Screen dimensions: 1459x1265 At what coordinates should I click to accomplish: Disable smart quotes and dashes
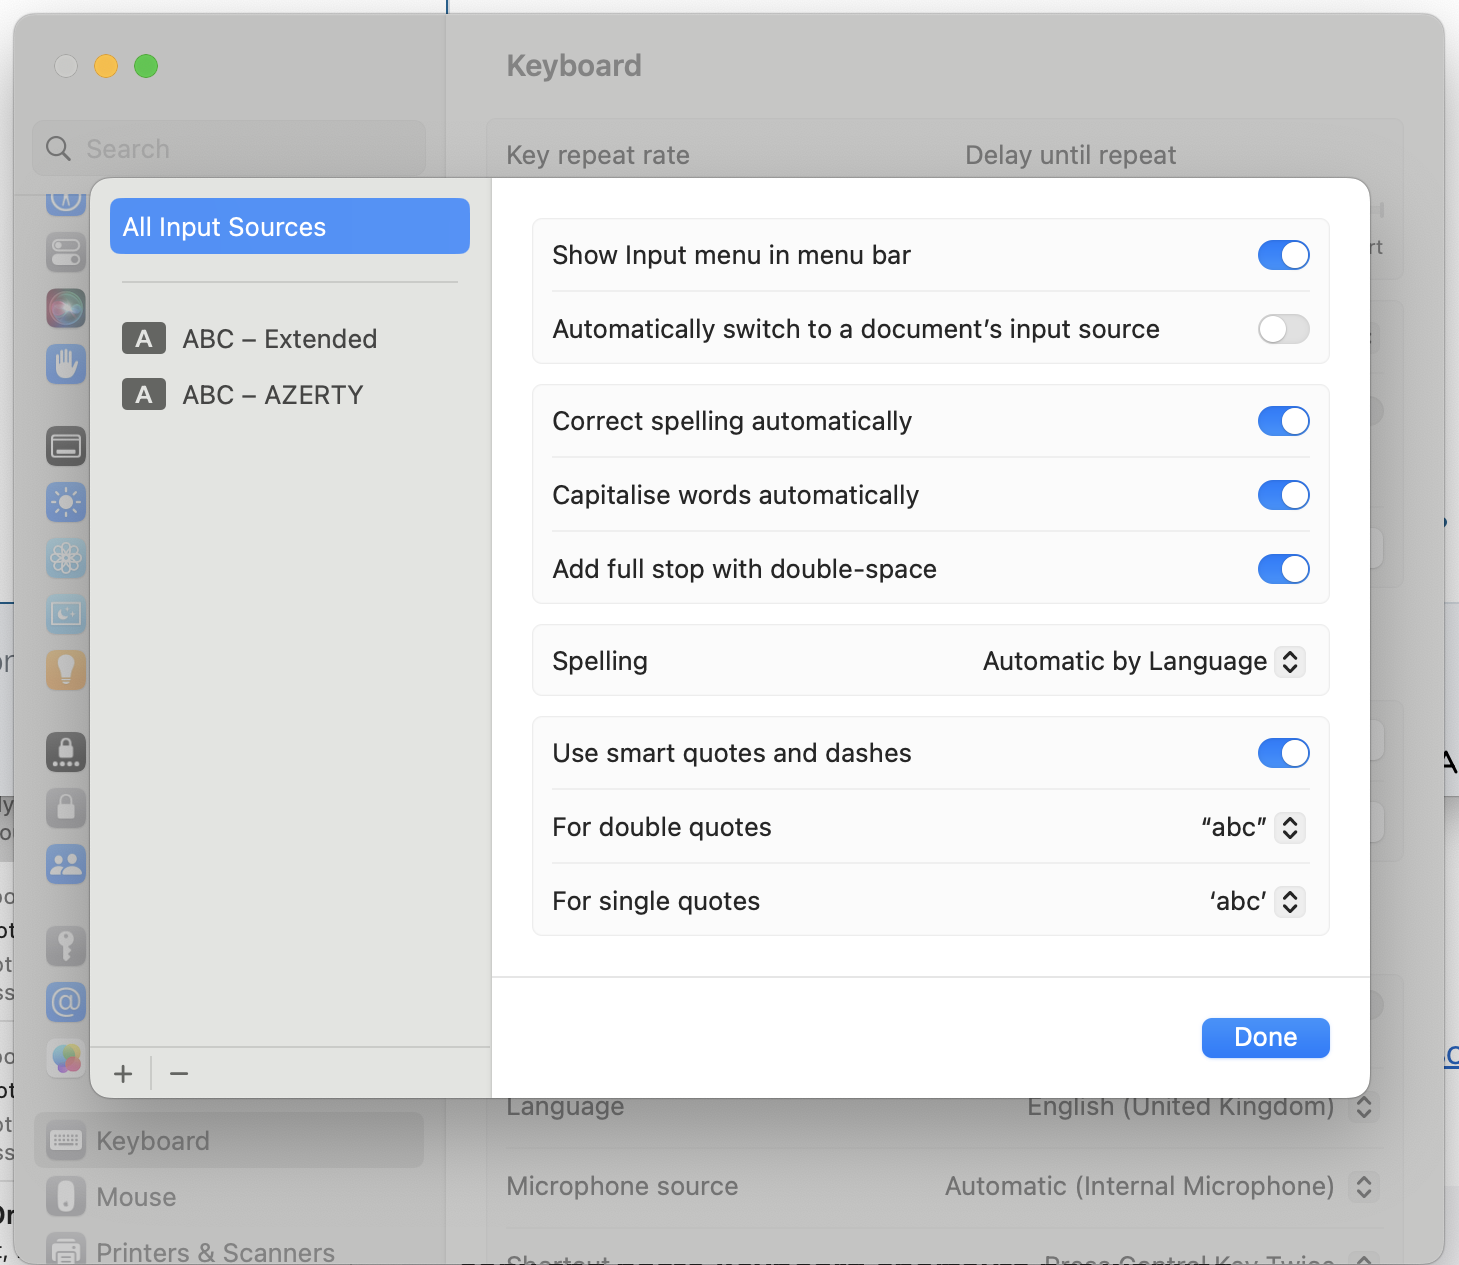[x=1283, y=753]
